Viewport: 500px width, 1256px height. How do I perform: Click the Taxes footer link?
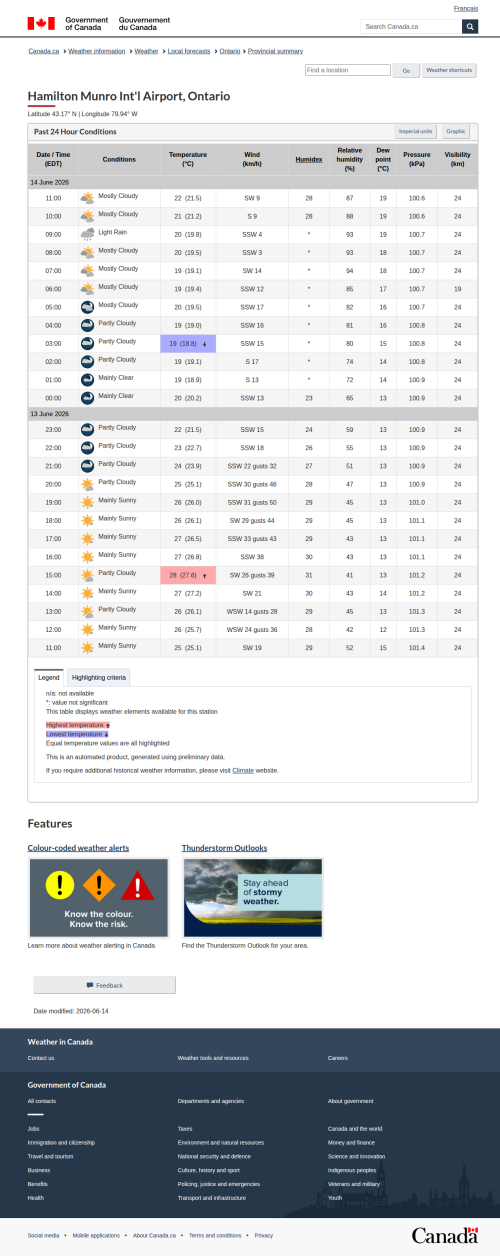coord(185,1128)
